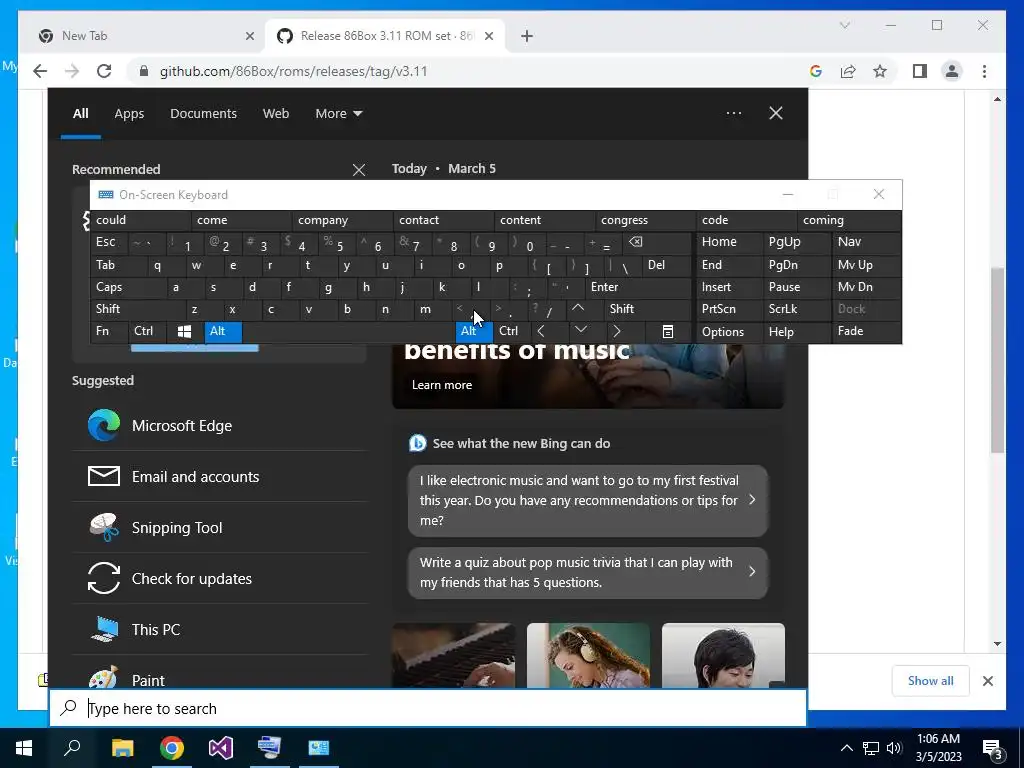Viewport: 1024px width, 768px height.
Task: Click electronic music festival Bing prompt
Action: (588, 500)
